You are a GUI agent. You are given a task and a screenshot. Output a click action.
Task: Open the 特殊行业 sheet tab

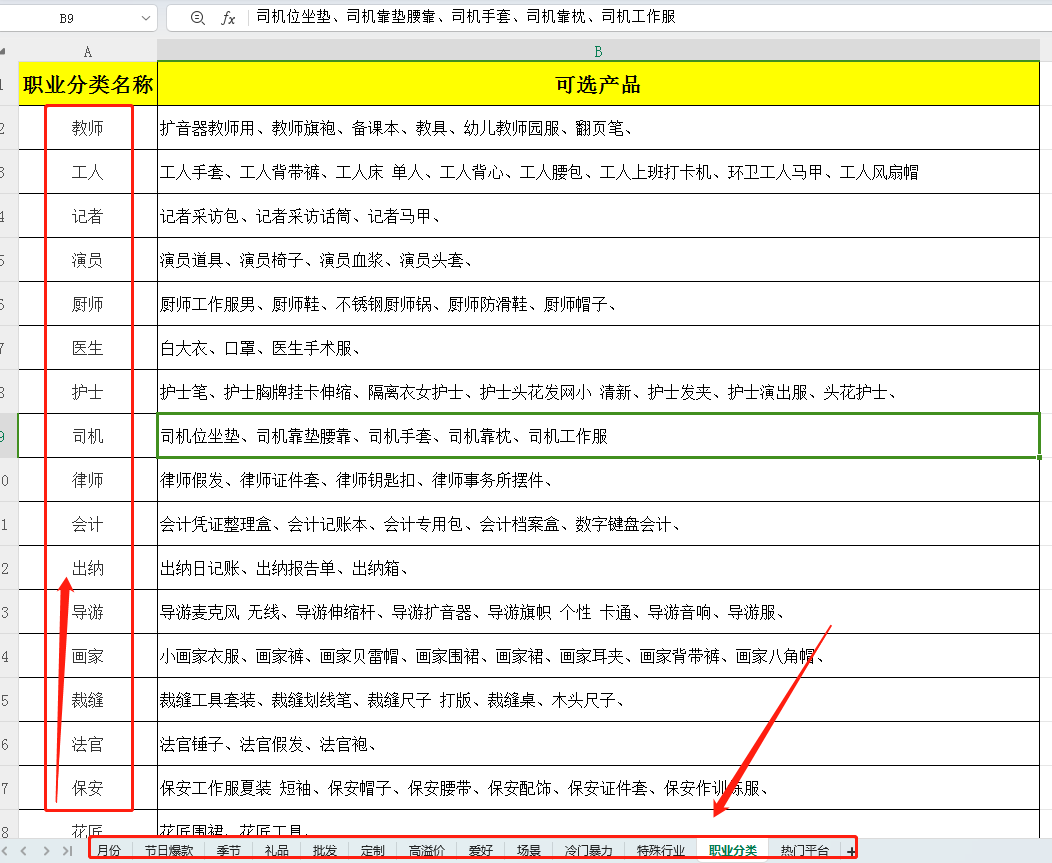[x=660, y=849]
